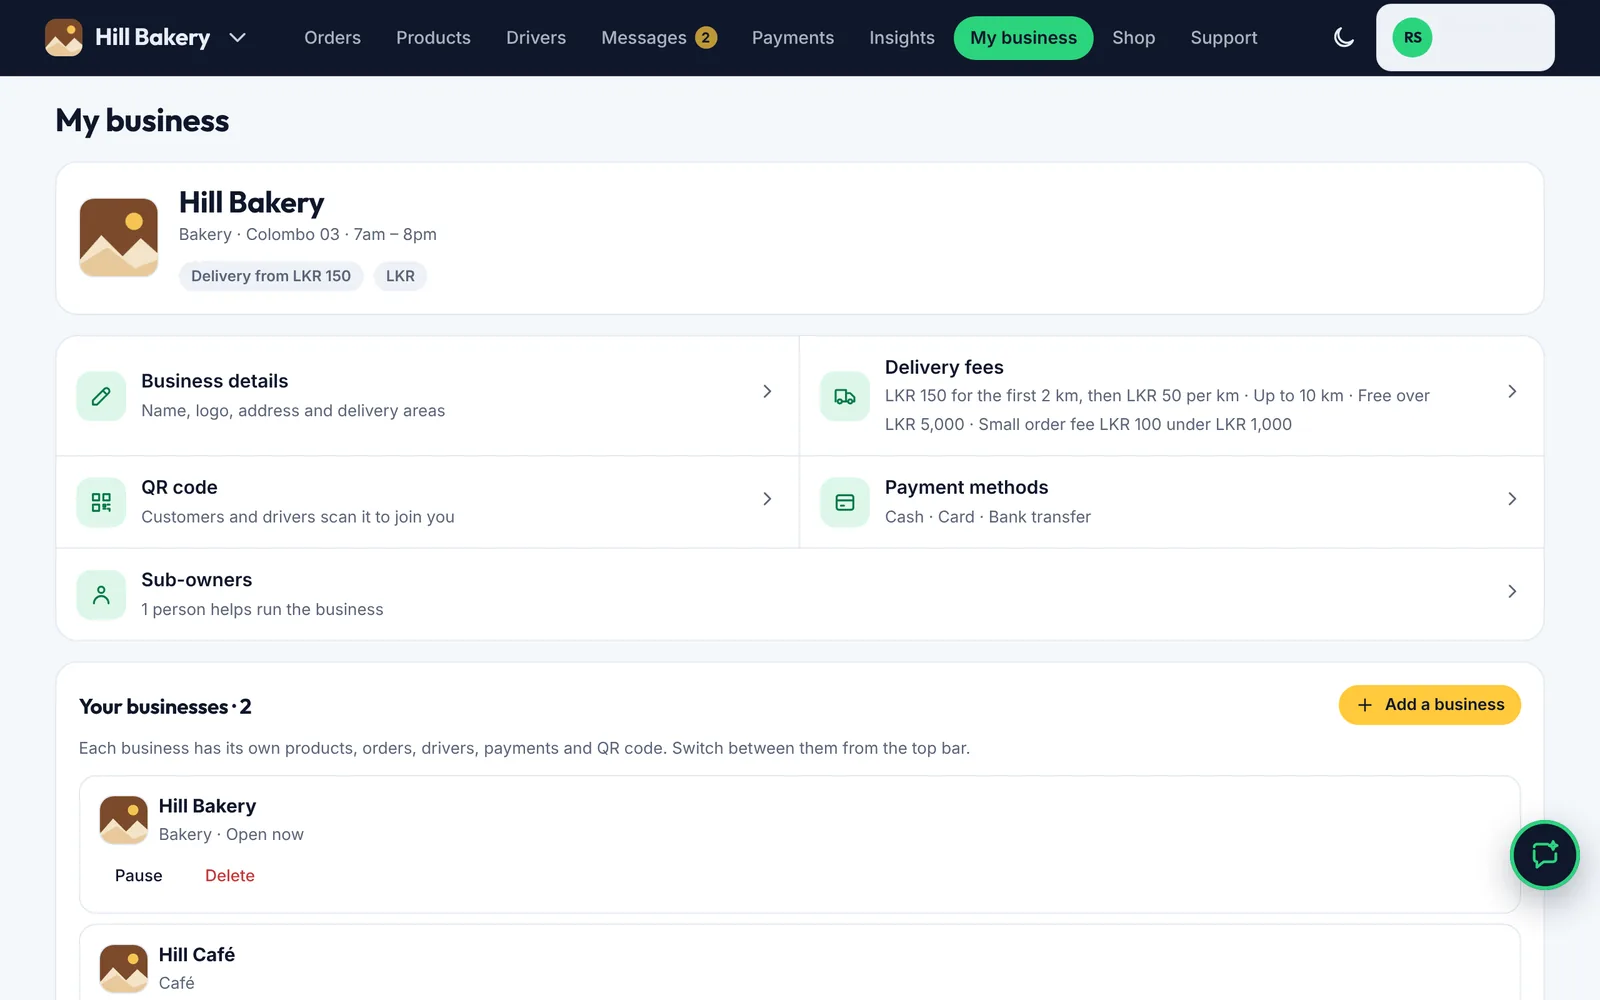Expand the Sub-owners row chevron
Screen dimensions: 1600x1000
[x=1512, y=592]
